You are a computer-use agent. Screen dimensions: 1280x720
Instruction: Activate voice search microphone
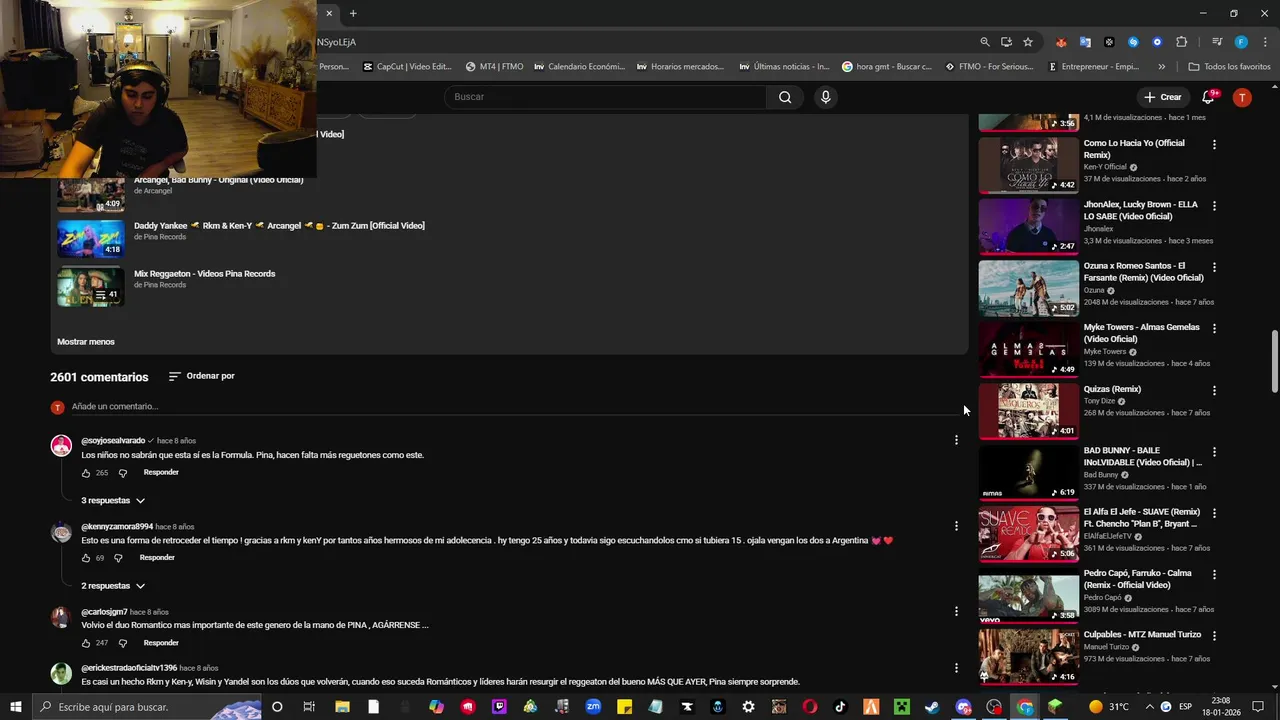tap(825, 97)
